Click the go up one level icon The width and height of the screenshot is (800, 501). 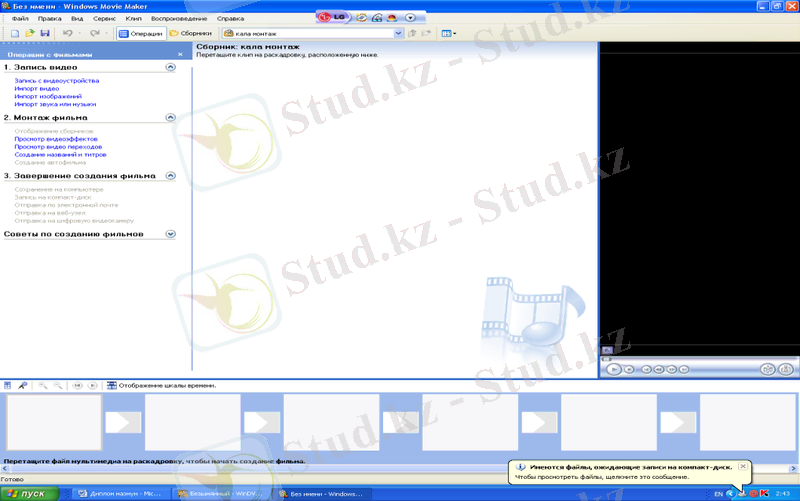tap(412, 33)
